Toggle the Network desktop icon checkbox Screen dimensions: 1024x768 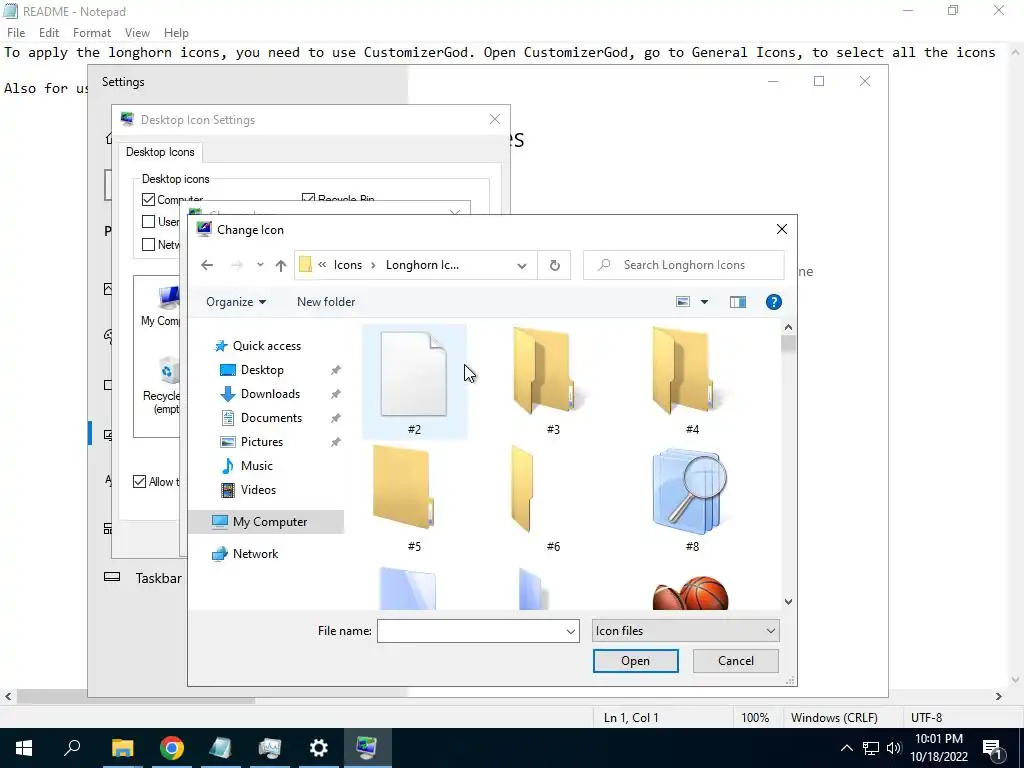pos(148,245)
